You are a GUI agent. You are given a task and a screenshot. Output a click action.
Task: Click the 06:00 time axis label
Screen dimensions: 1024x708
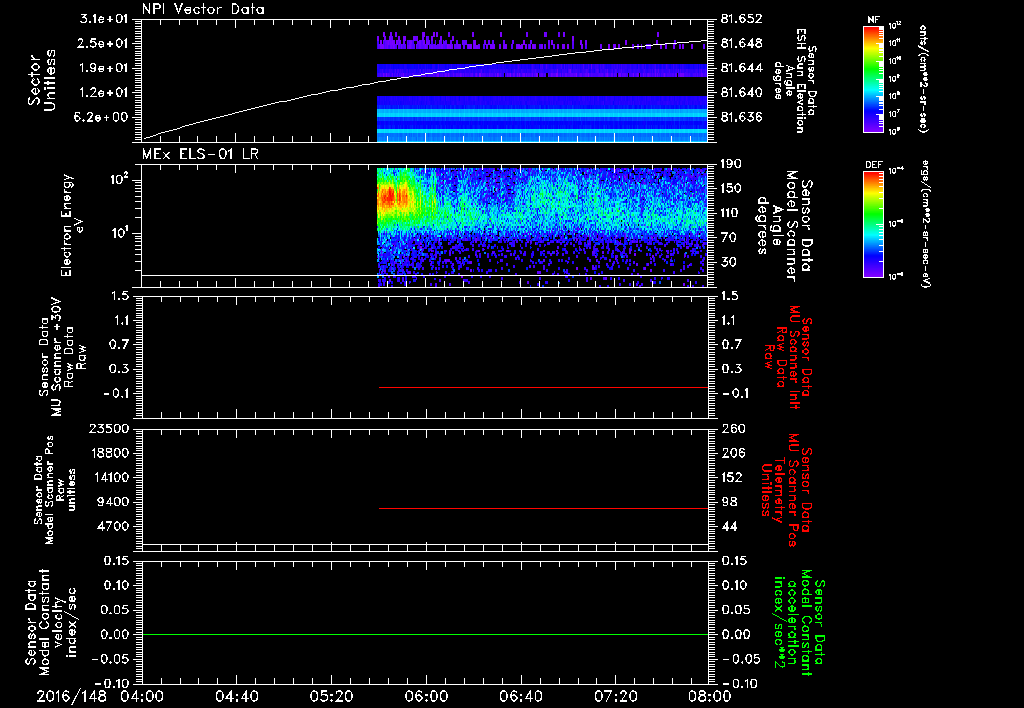coord(426,696)
